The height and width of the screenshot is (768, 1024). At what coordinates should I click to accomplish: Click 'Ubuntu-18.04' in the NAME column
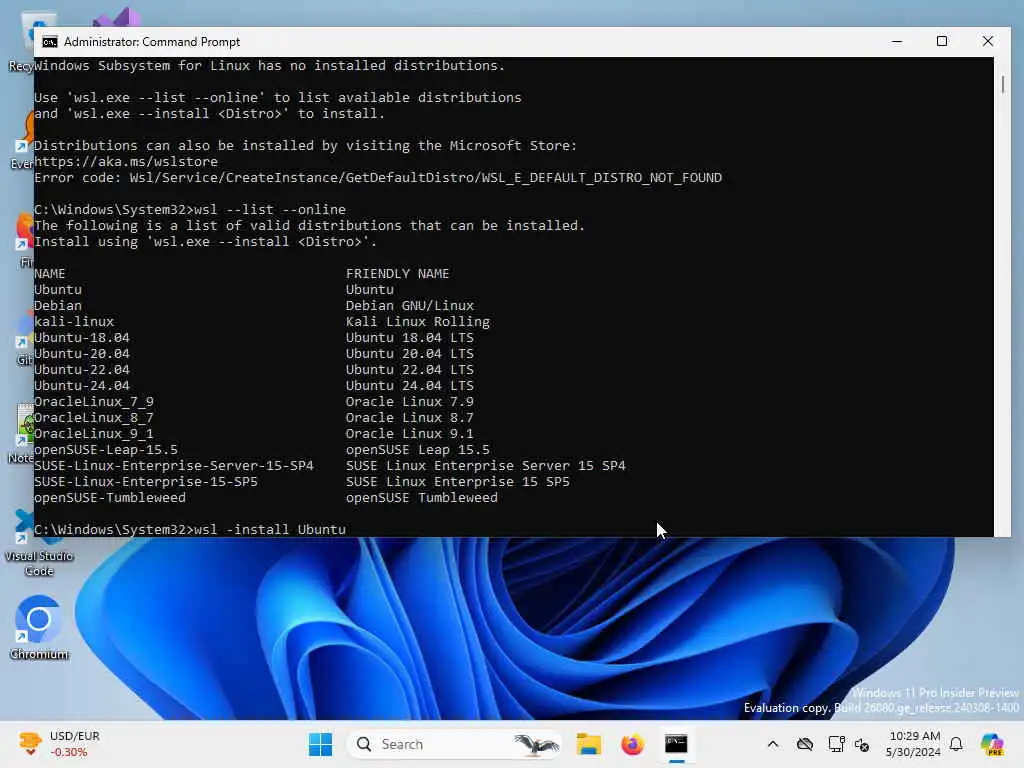[x=82, y=338]
